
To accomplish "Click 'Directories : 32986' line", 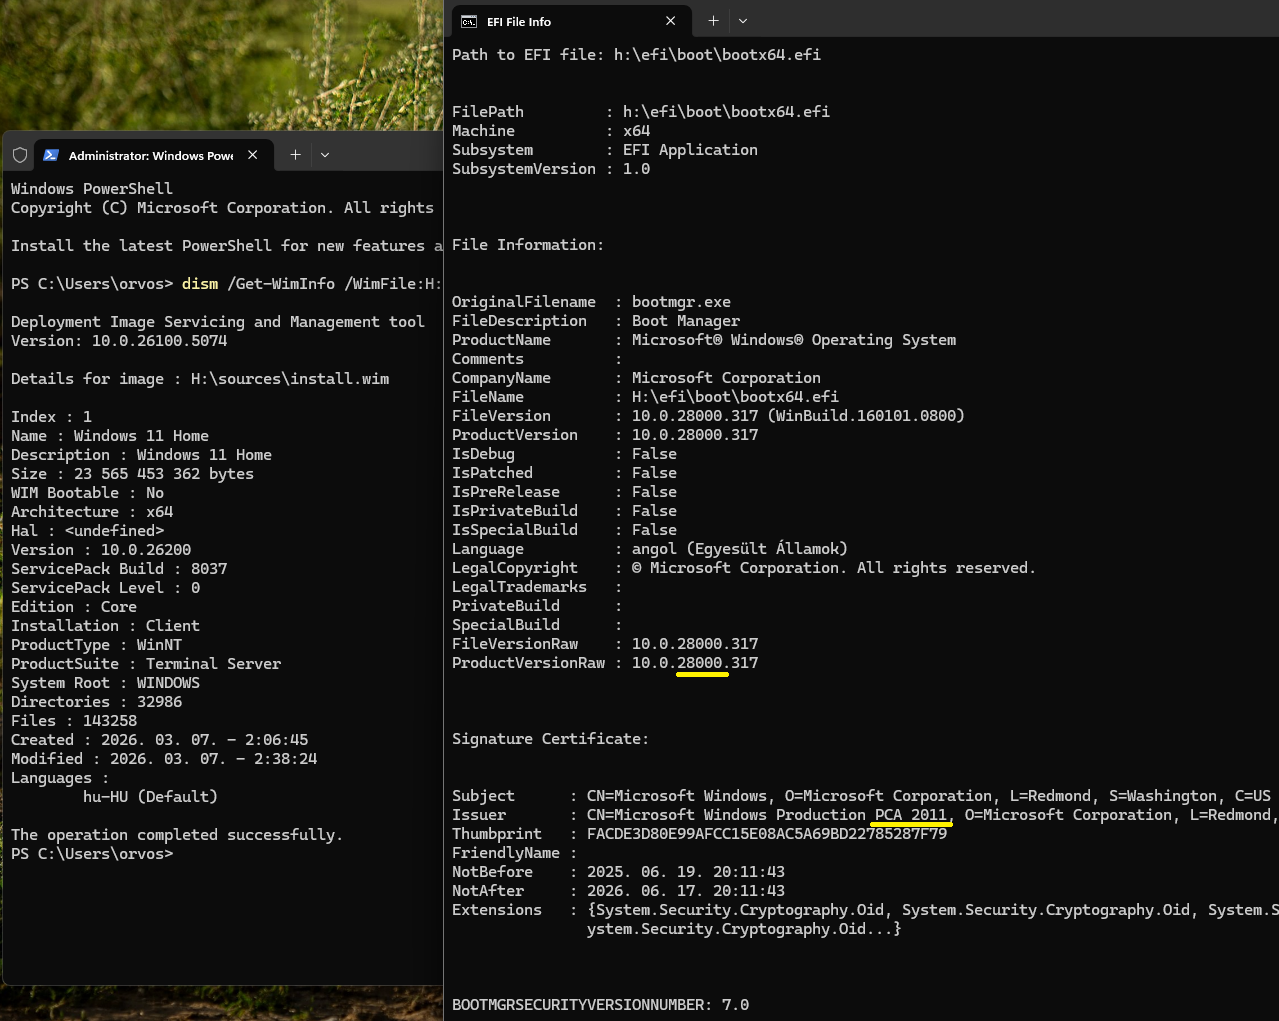I will point(97,702).
